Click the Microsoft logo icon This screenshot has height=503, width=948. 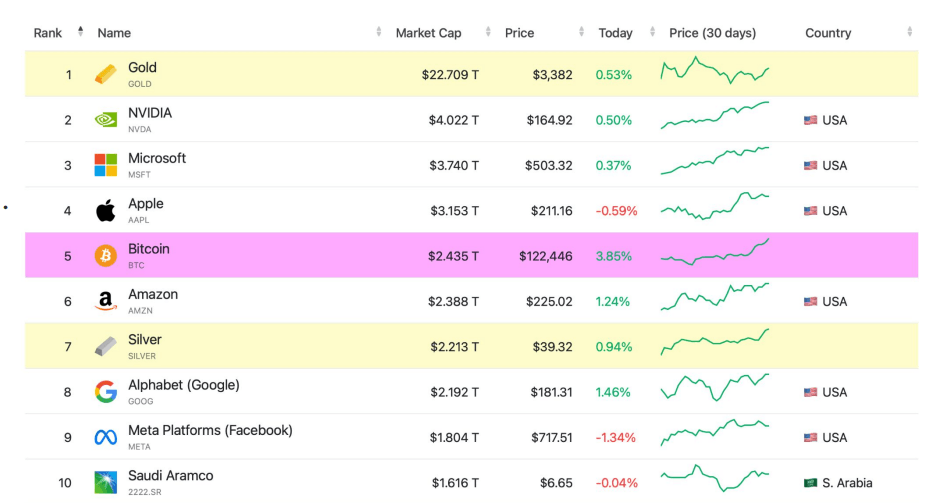(x=105, y=165)
